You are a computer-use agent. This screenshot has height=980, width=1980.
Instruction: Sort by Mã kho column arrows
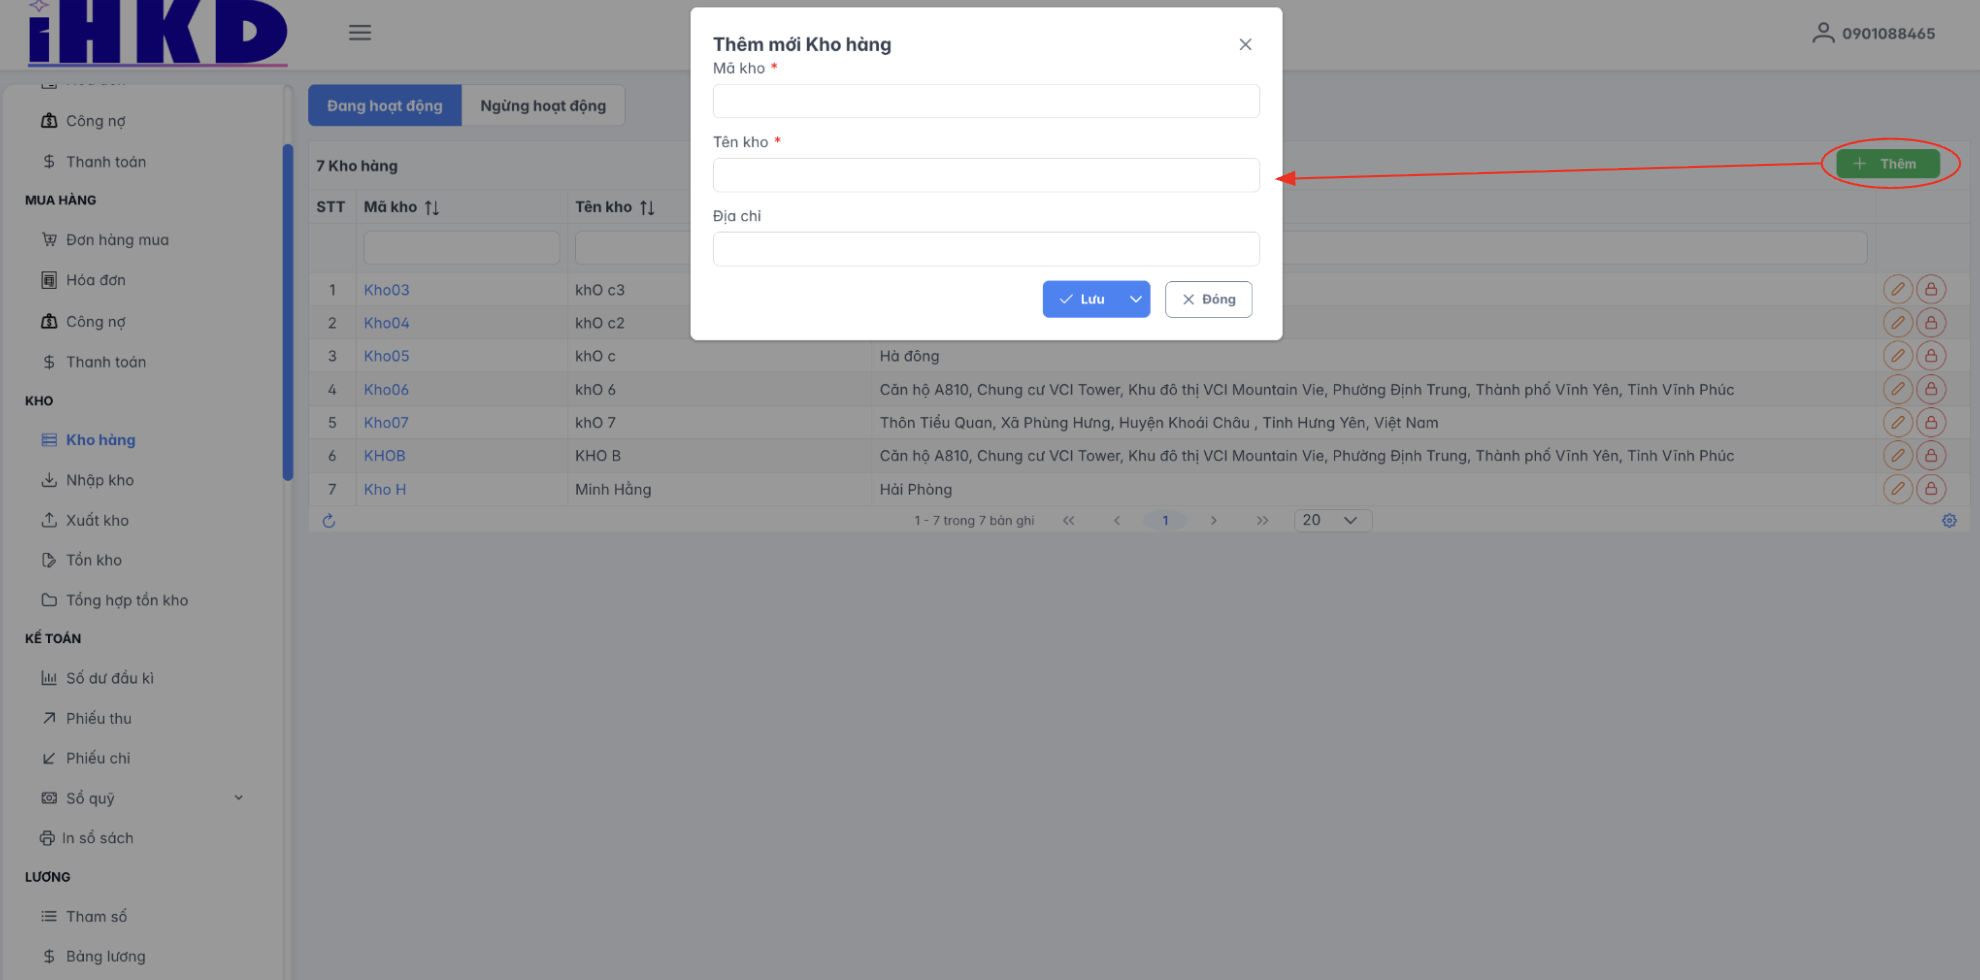click(432, 208)
